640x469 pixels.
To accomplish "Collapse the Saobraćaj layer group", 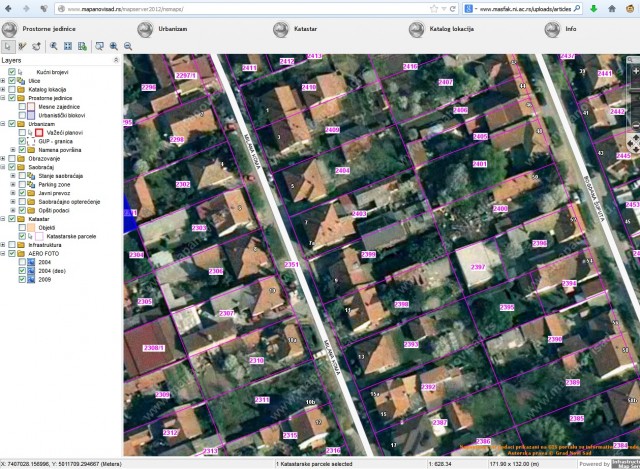I will pos(4,167).
